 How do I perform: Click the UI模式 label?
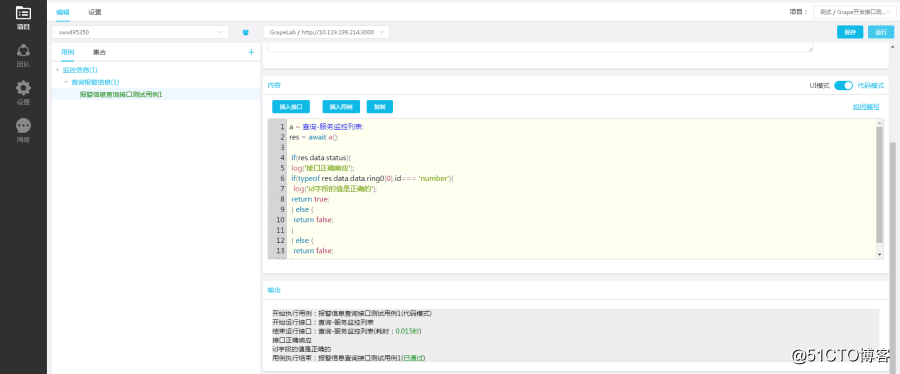tap(820, 85)
